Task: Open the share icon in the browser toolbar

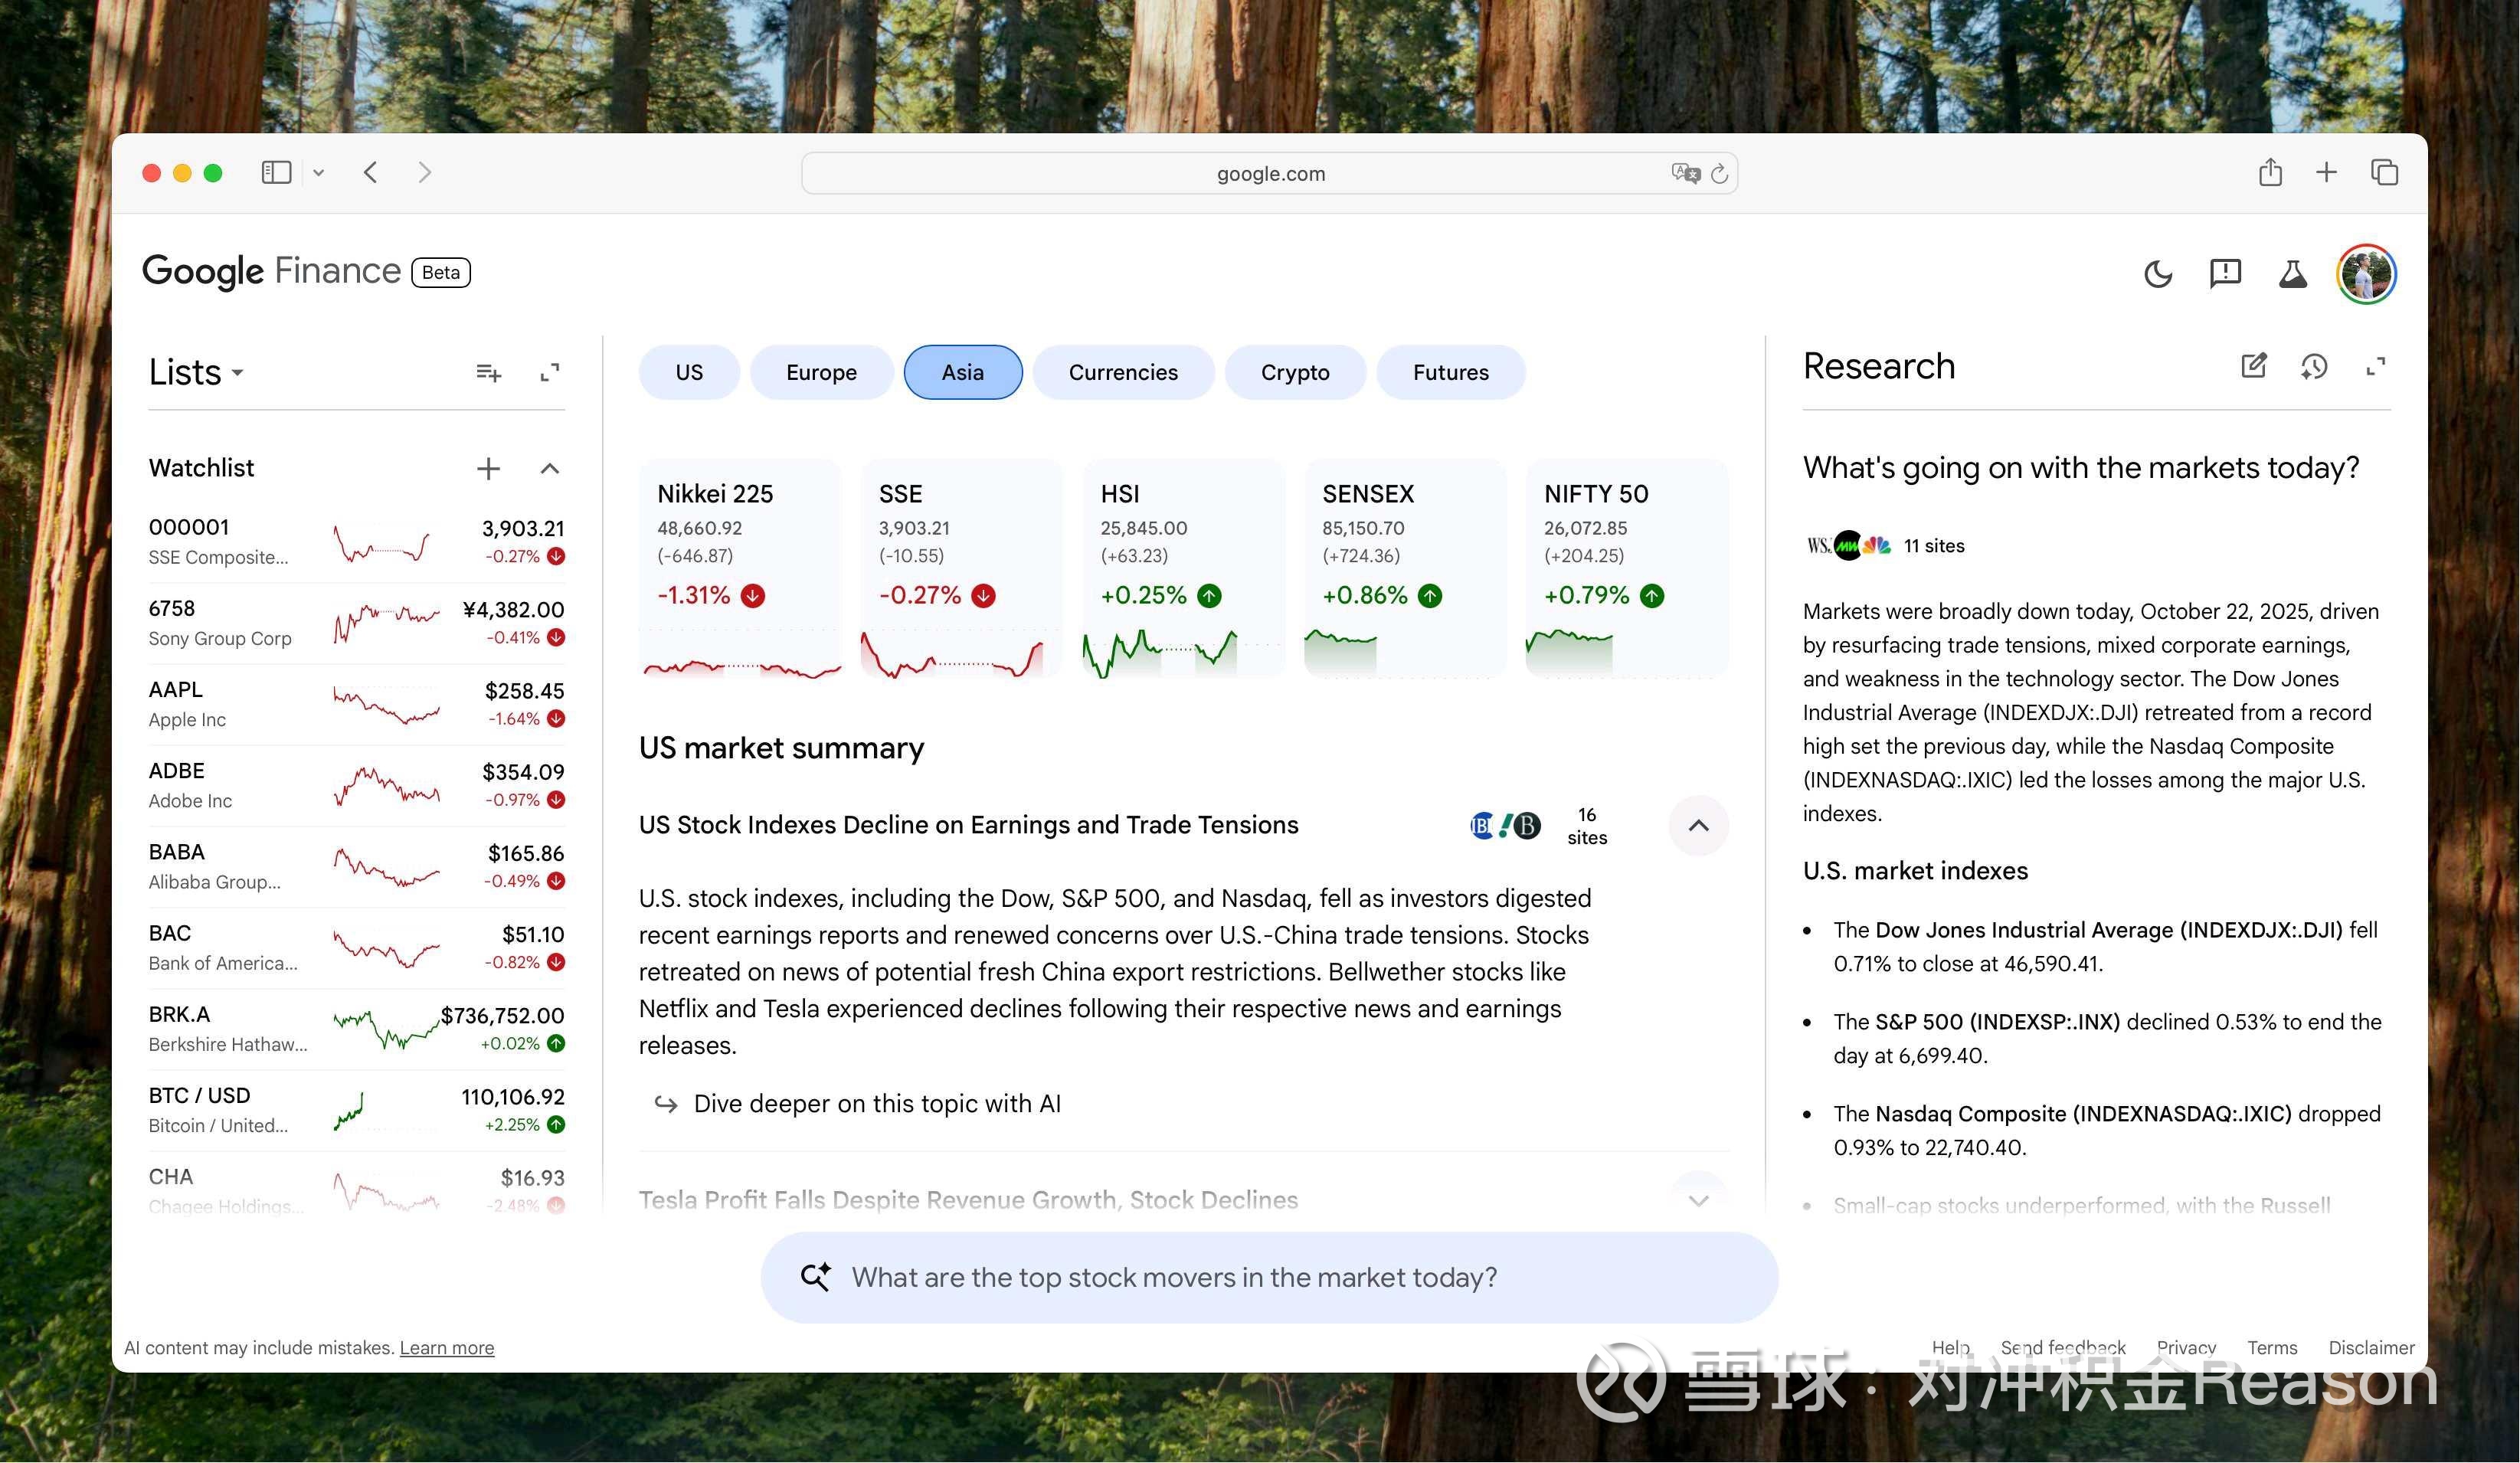Action: pyautogui.click(x=2270, y=172)
